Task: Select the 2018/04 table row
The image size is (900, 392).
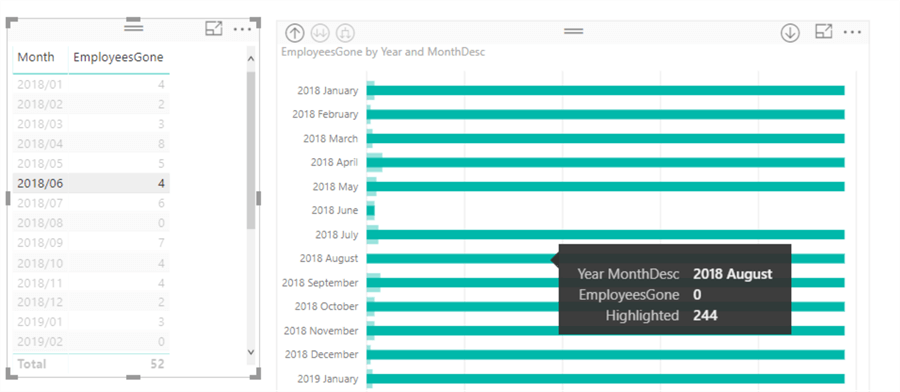Action: point(91,143)
